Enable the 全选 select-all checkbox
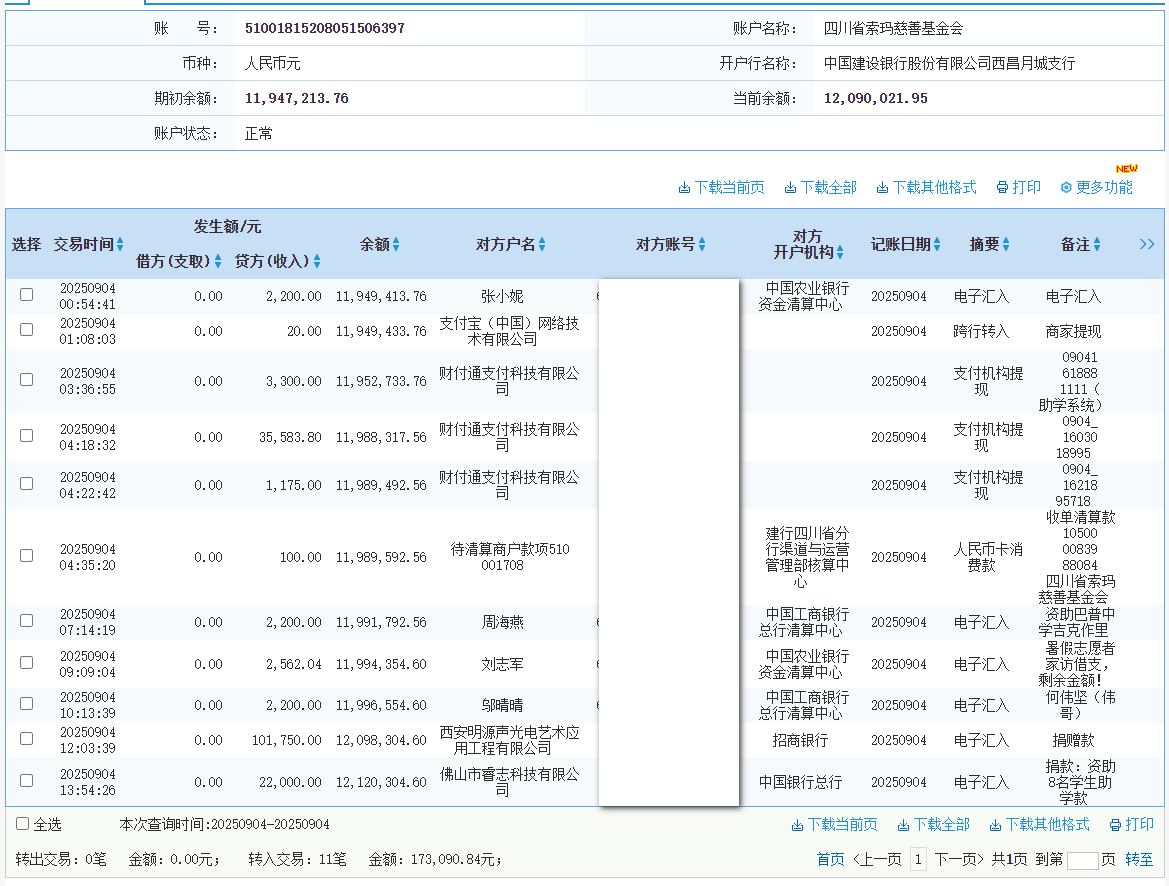This screenshot has width=1169, height=886. [x=22, y=824]
